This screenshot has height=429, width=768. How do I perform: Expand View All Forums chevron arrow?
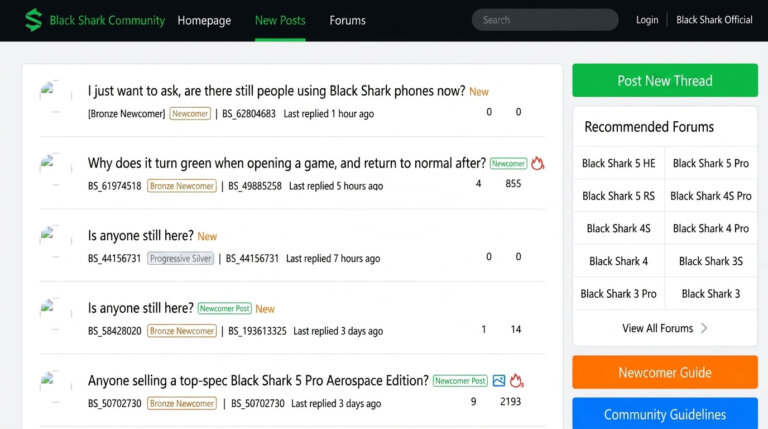point(704,328)
